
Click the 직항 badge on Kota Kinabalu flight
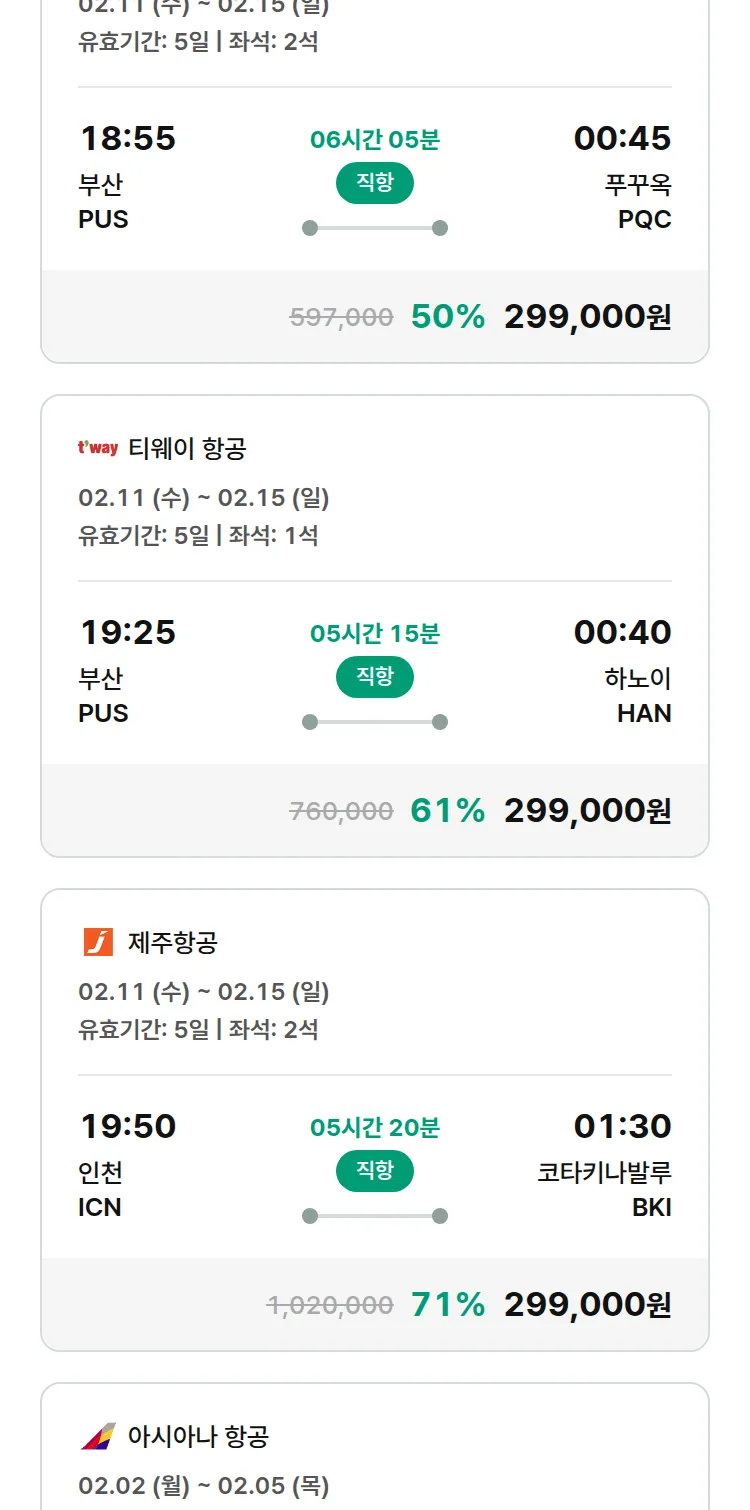click(x=374, y=1171)
